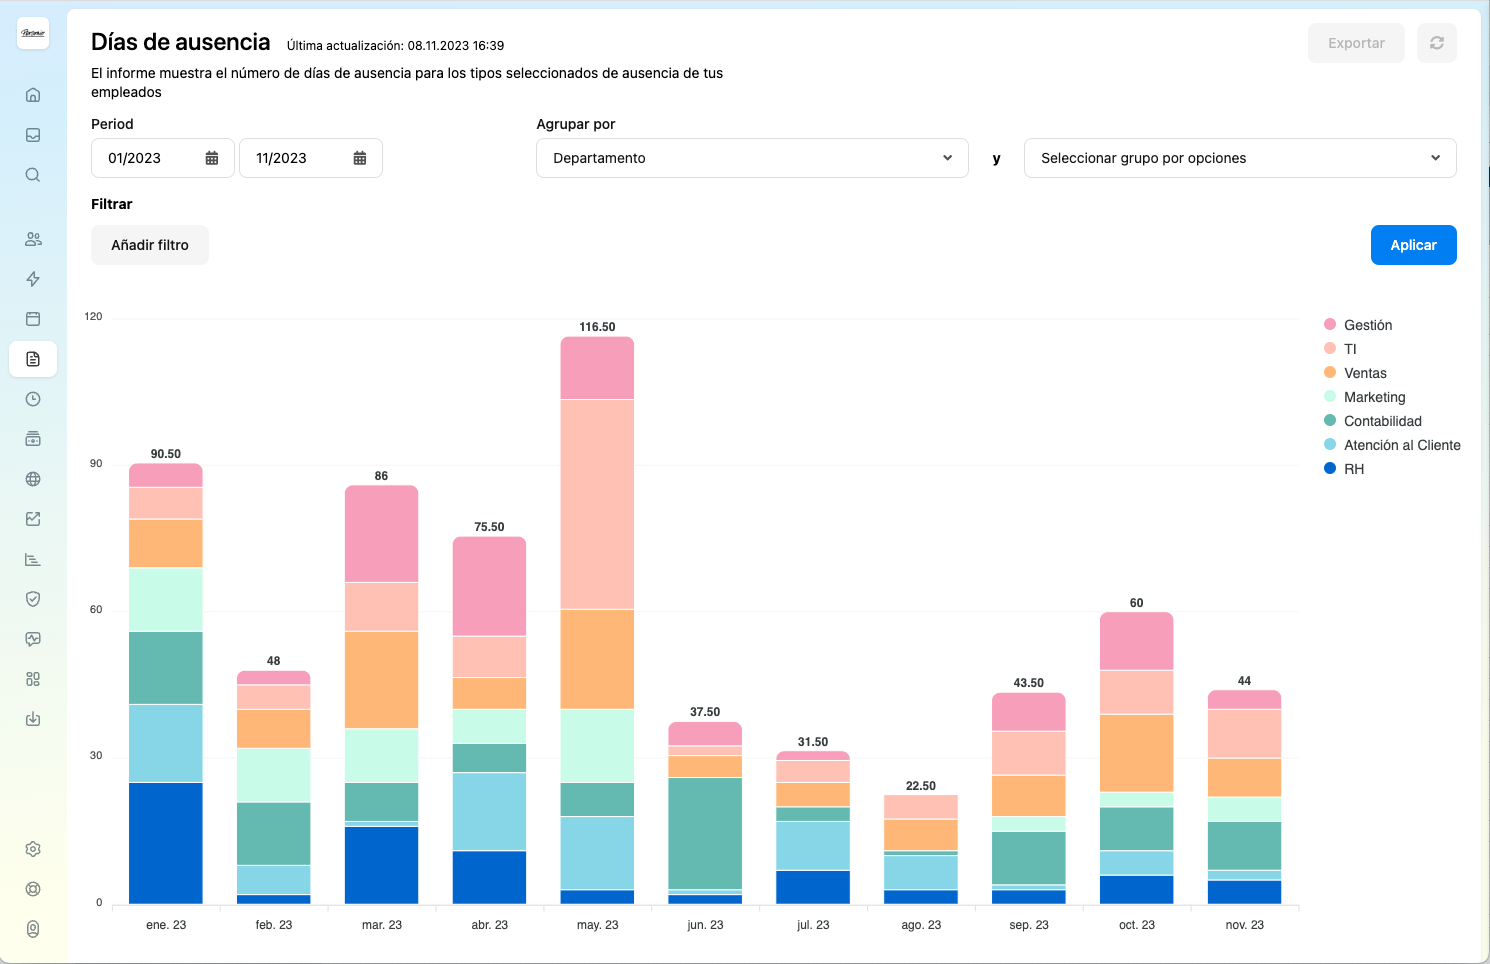
Task: Click the '90.50' total label
Action: pyautogui.click(x=166, y=454)
